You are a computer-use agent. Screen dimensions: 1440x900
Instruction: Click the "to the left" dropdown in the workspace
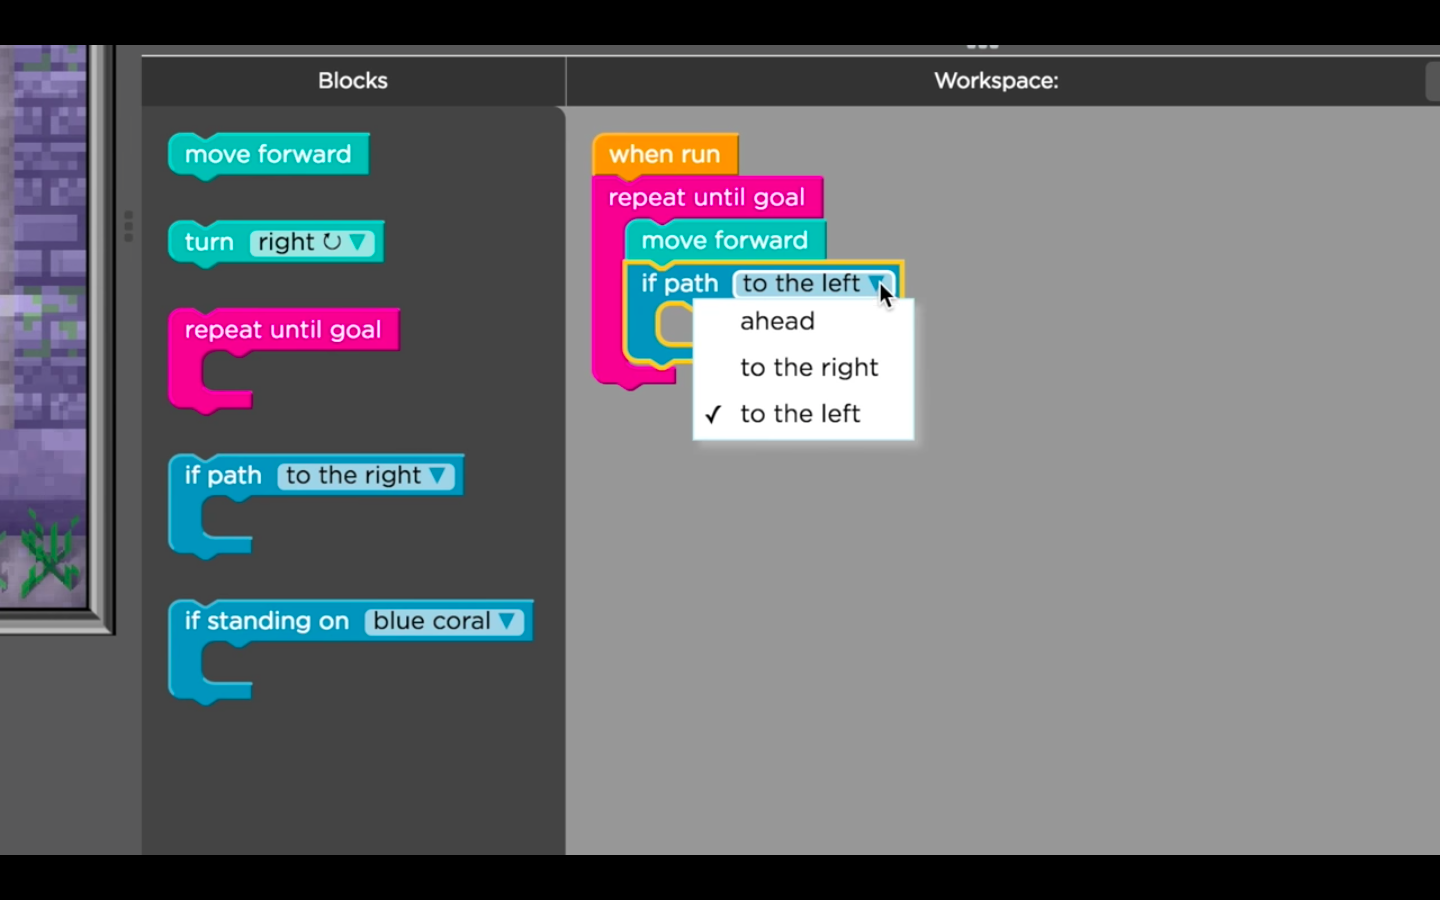click(811, 284)
